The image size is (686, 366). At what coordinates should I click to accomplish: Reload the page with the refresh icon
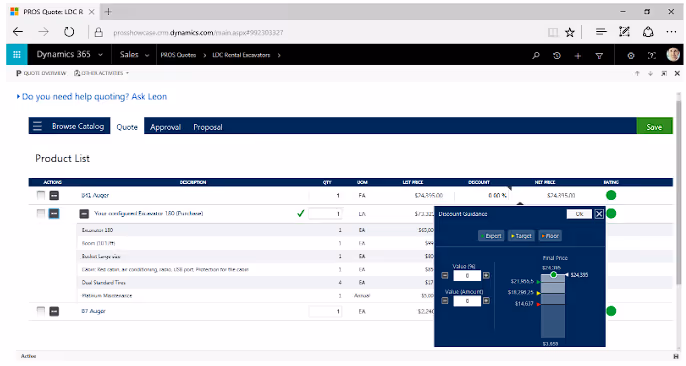click(69, 32)
